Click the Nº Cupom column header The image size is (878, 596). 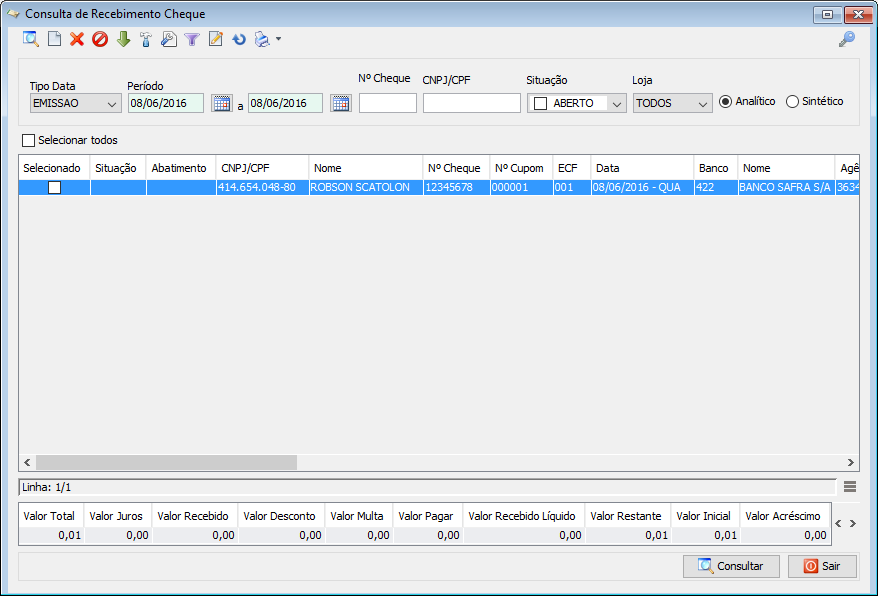(x=521, y=168)
